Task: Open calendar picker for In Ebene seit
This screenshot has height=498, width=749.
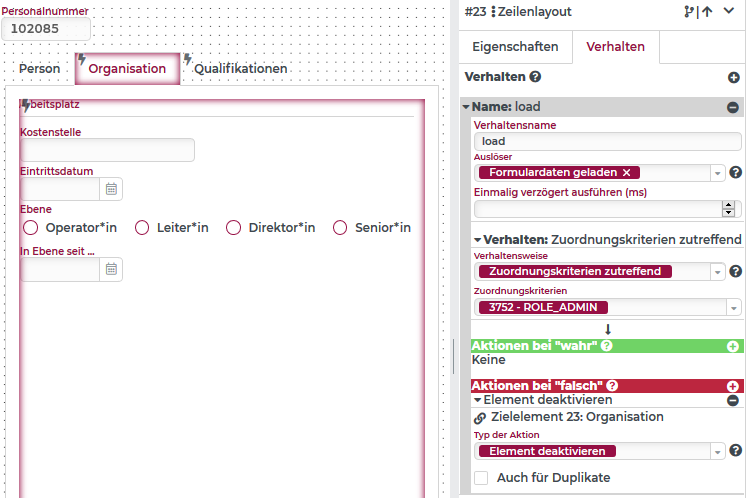Action: click(112, 269)
